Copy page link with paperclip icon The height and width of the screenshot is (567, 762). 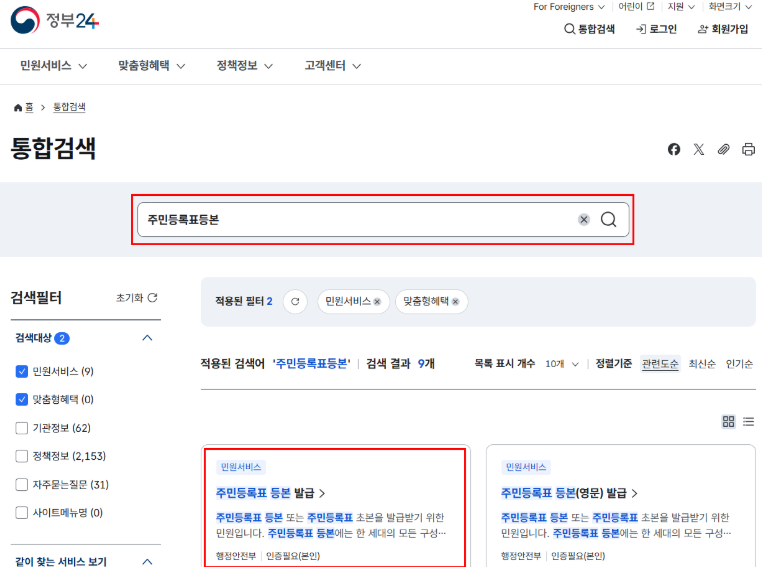tap(724, 149)
